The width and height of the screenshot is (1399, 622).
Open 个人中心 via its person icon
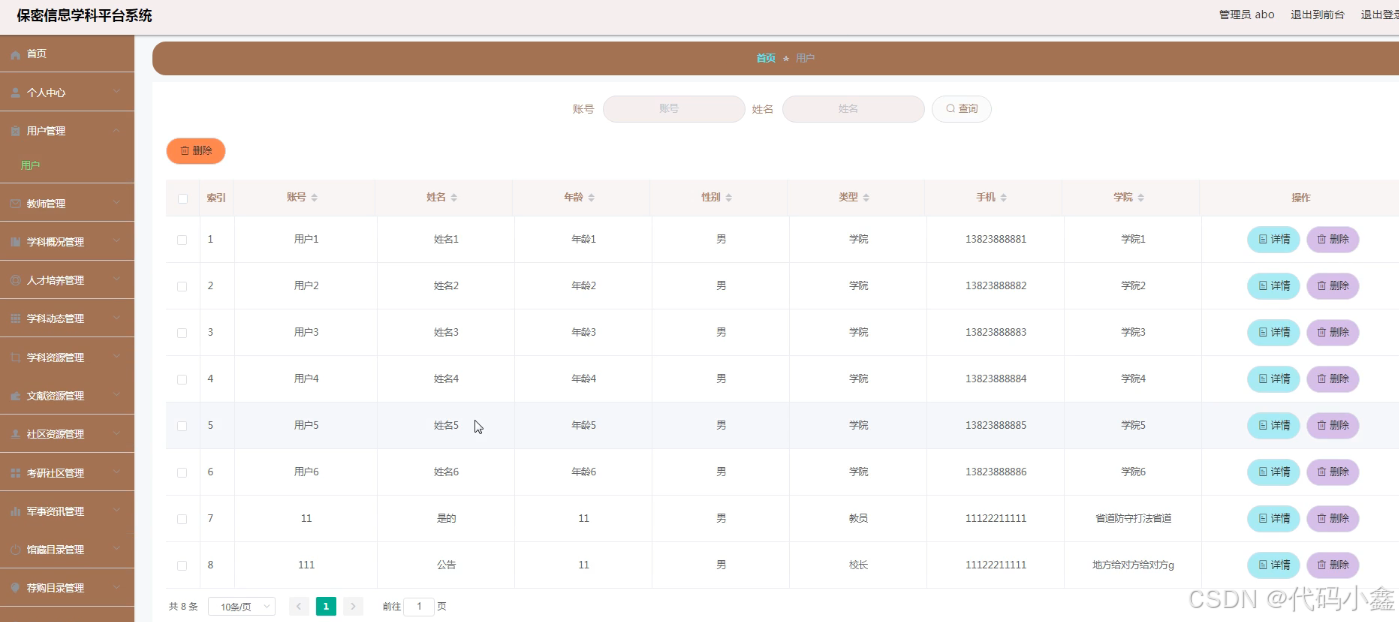(15, 92)
